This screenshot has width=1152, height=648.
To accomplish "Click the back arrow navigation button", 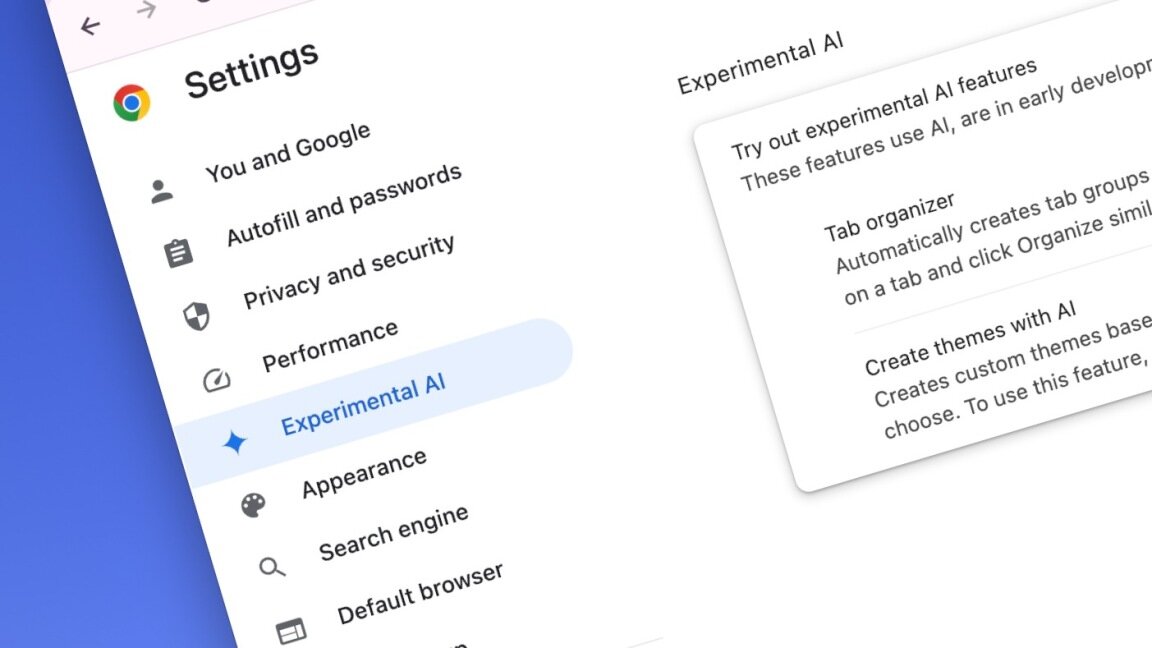I will click(90, 26).
